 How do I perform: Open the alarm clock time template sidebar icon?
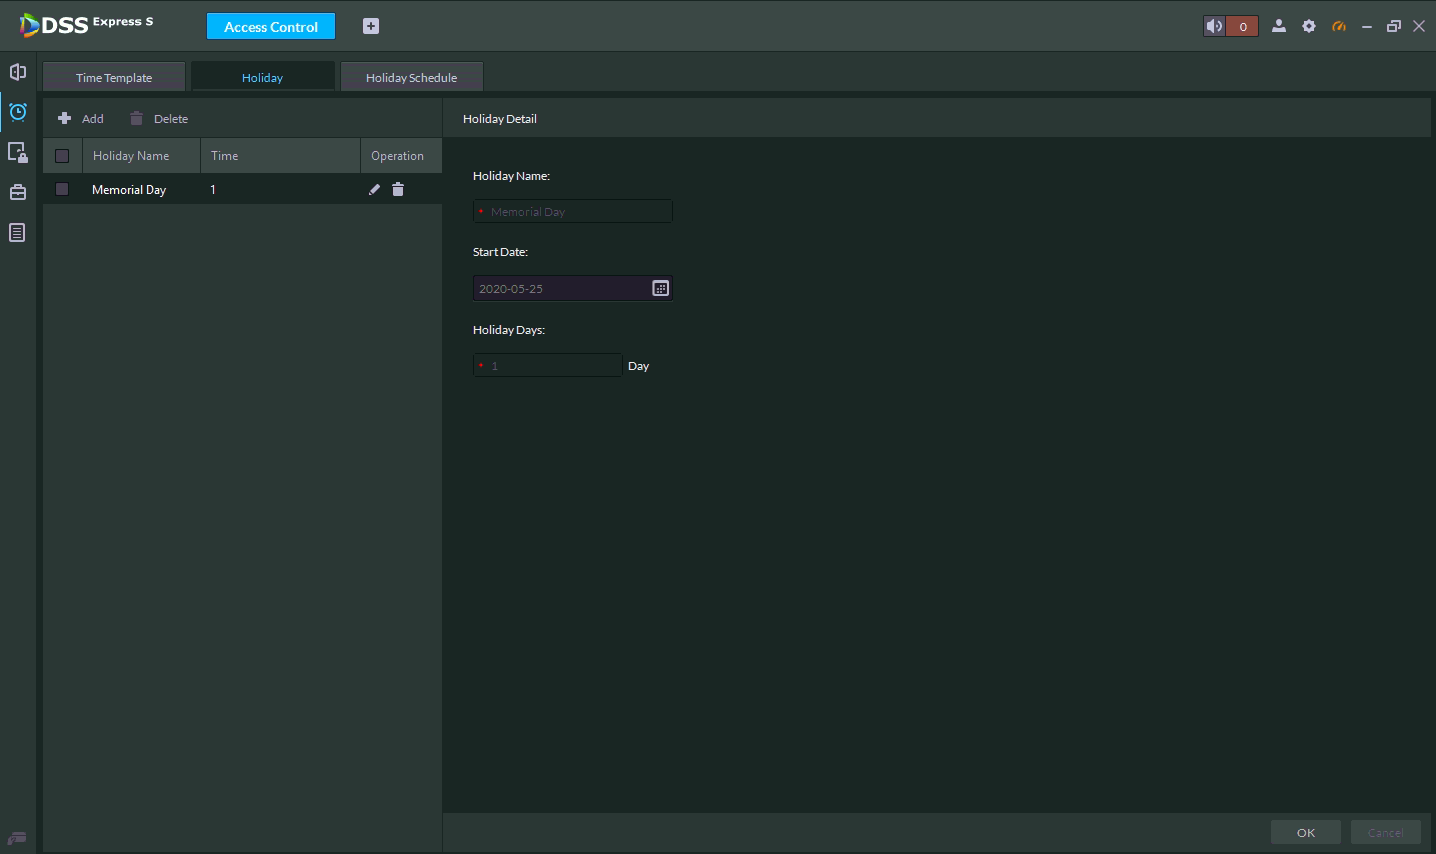[x=18, y=112]
